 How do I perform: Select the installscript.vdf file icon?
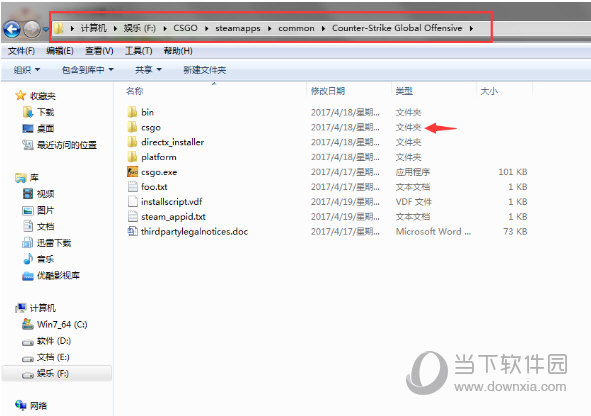[x=132, y=202]
